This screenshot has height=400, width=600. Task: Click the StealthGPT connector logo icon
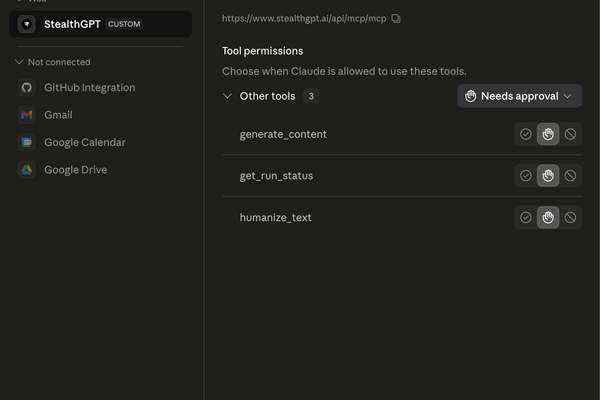[27, 24]
